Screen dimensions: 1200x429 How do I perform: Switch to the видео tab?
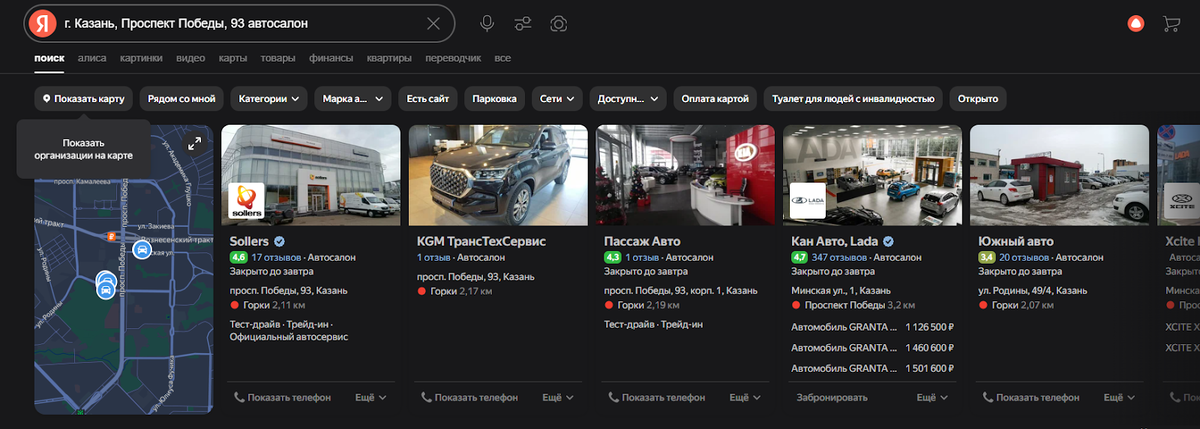(190, 58)
